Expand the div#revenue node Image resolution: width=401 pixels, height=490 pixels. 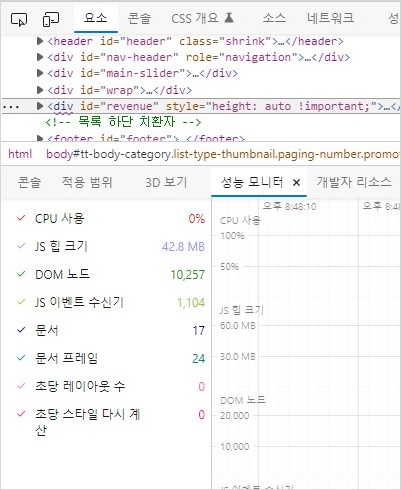(x=40, y=106)
